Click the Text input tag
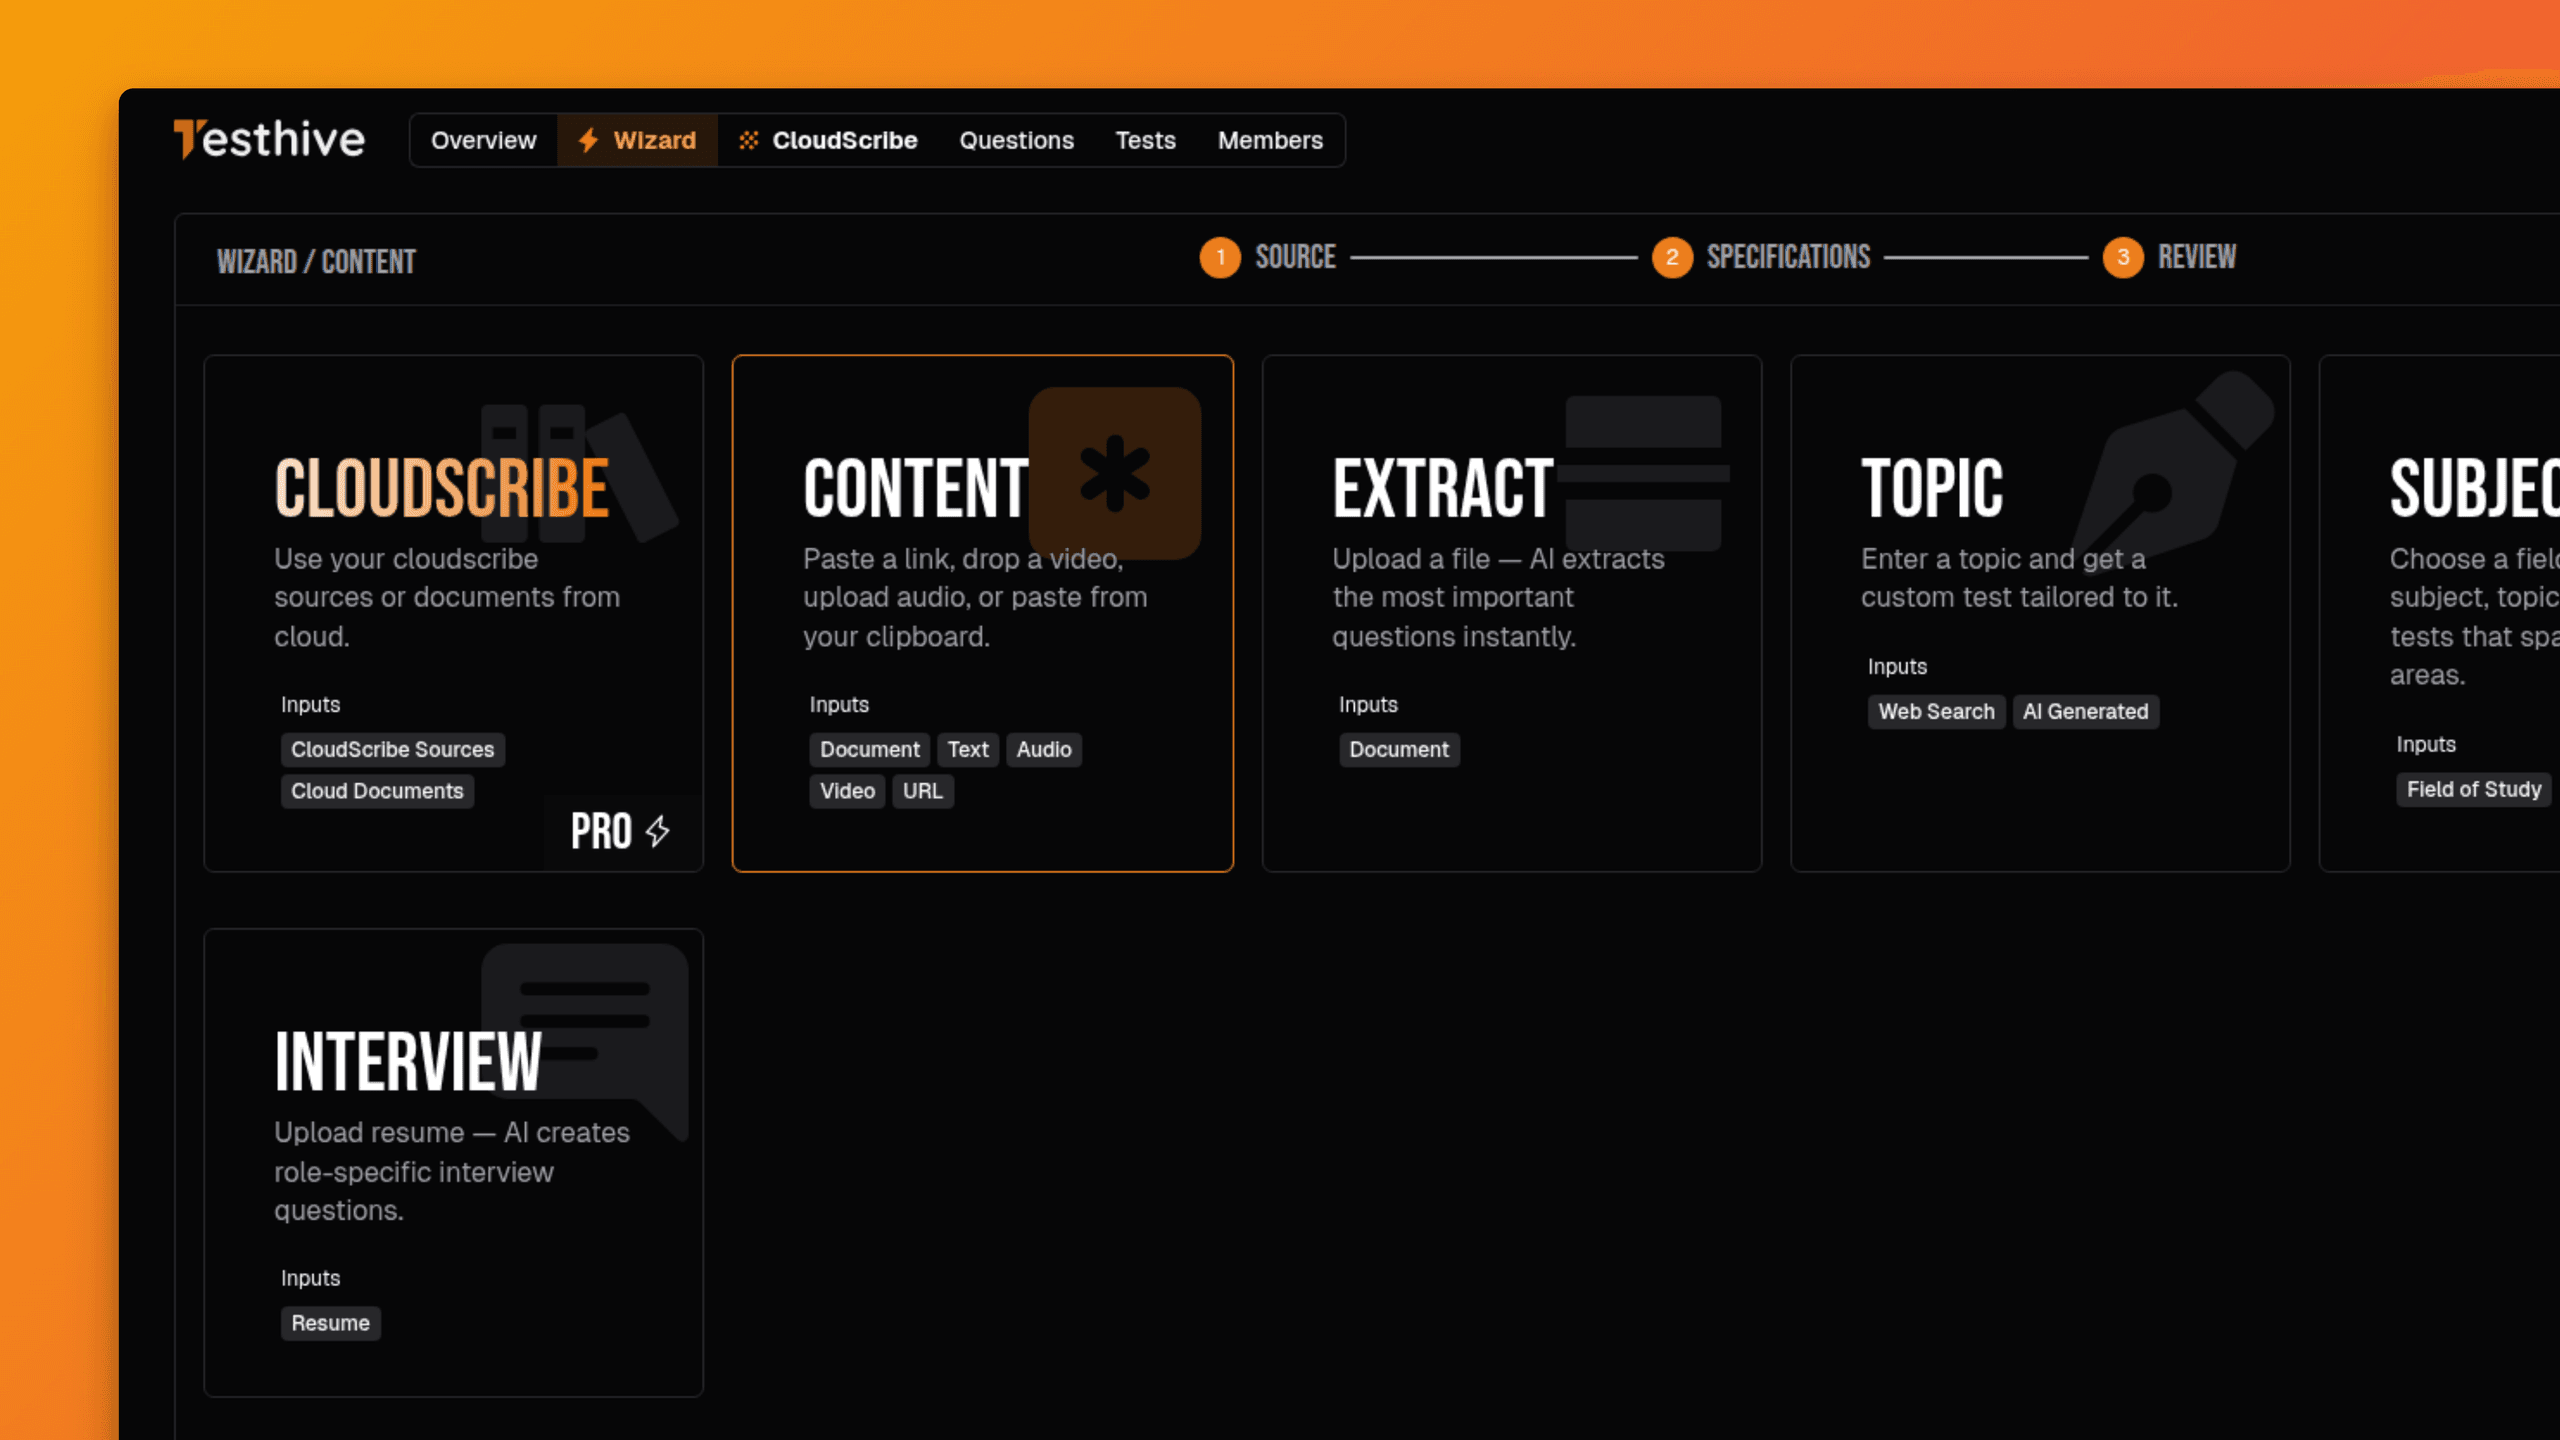Screen dimensions: 2560x1440 968,749
